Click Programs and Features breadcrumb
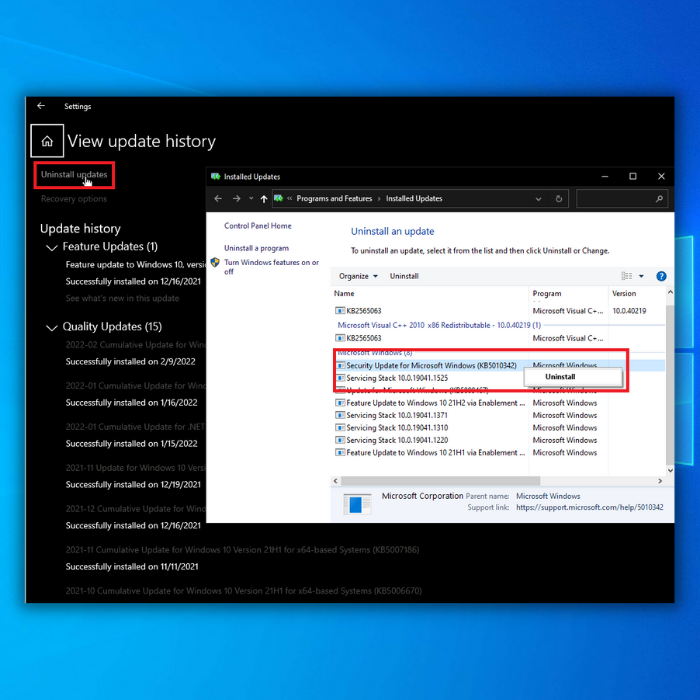The height and width of the screenshot is (700, 700). pyautogui.click(x=334, y=199)
